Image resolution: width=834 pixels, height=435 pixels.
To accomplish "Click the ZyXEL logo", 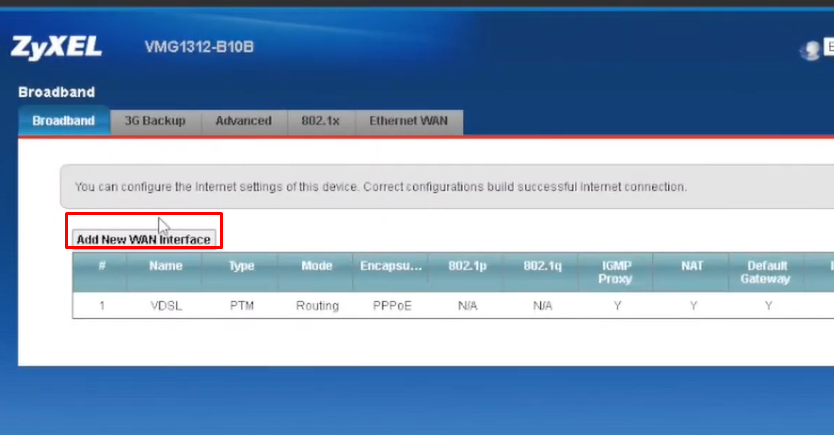I will [58, 48].
